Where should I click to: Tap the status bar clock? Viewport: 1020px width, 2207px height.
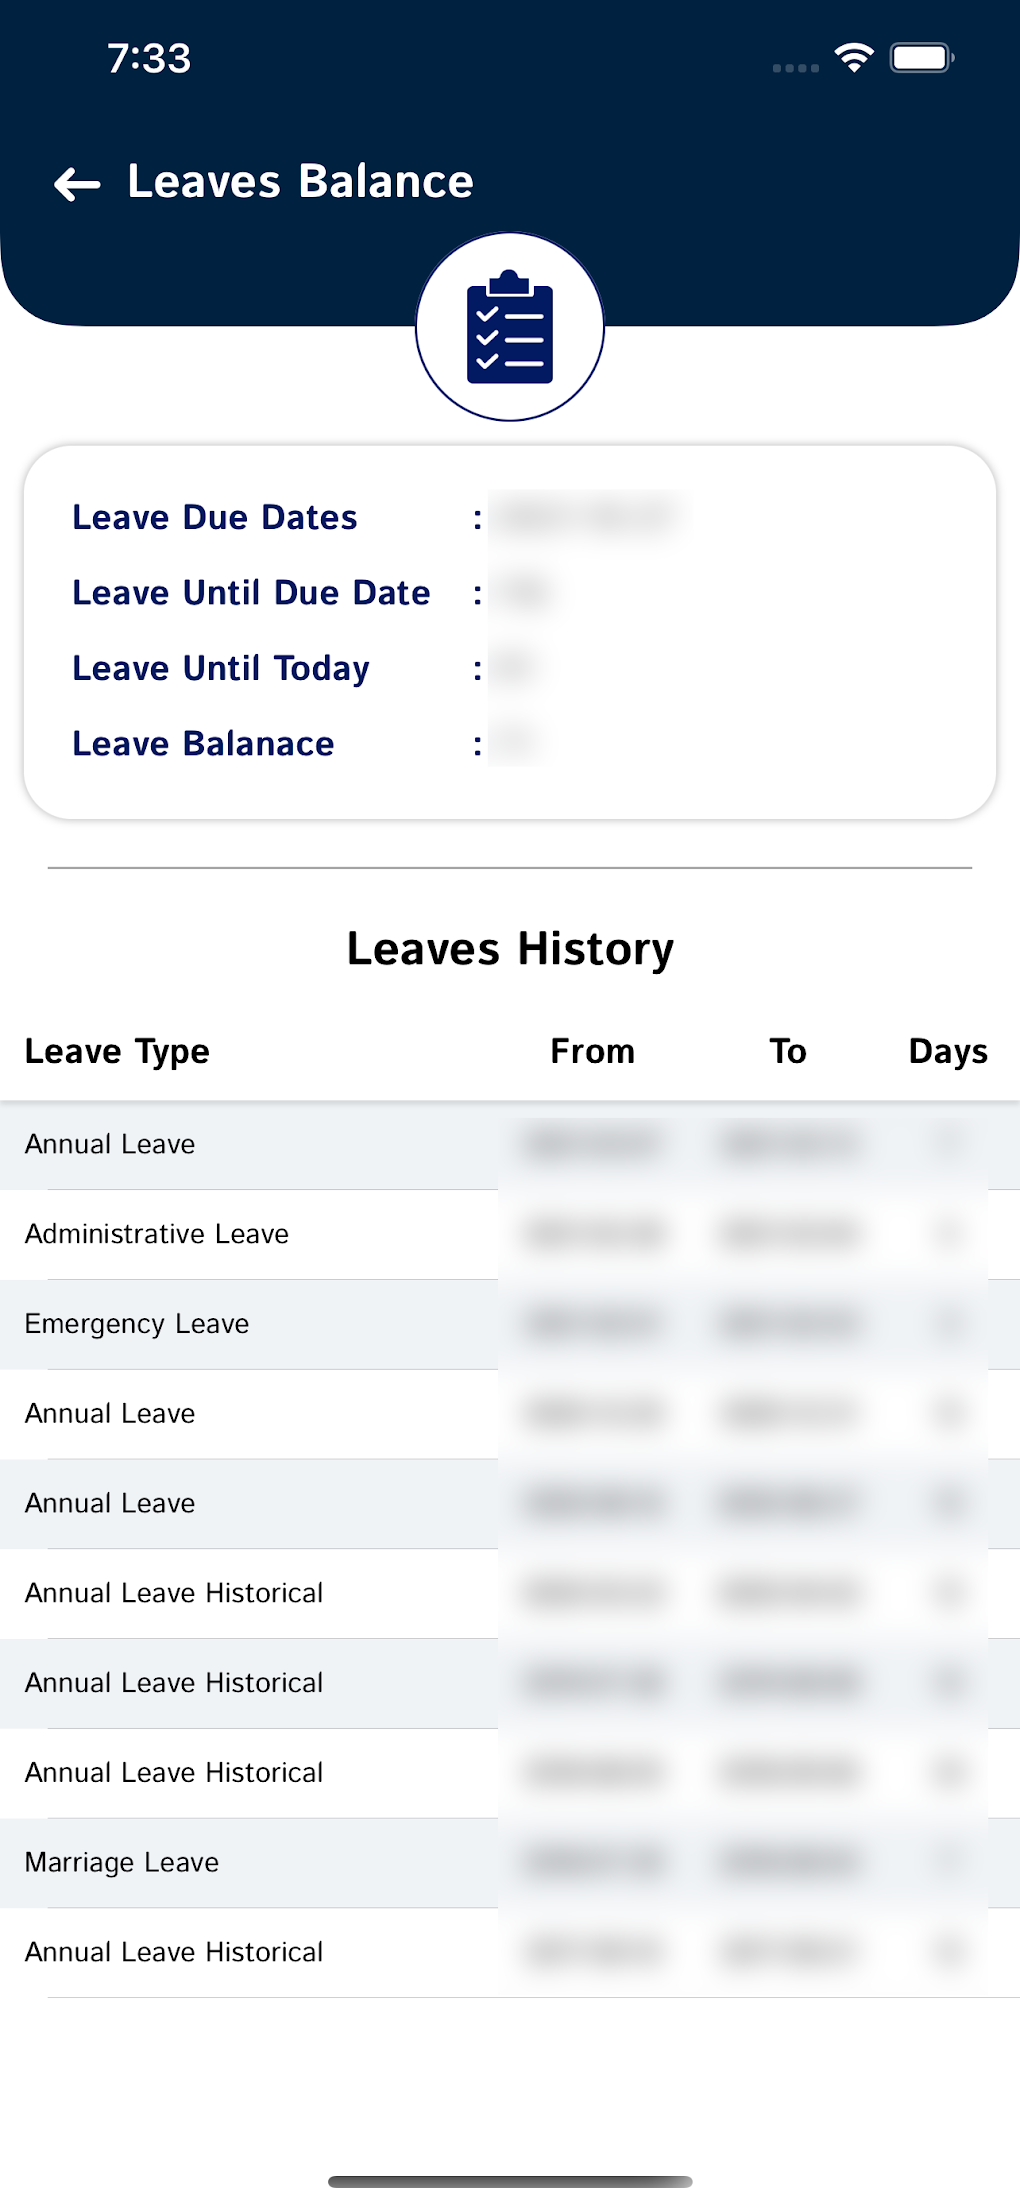(x=149, y=58)
